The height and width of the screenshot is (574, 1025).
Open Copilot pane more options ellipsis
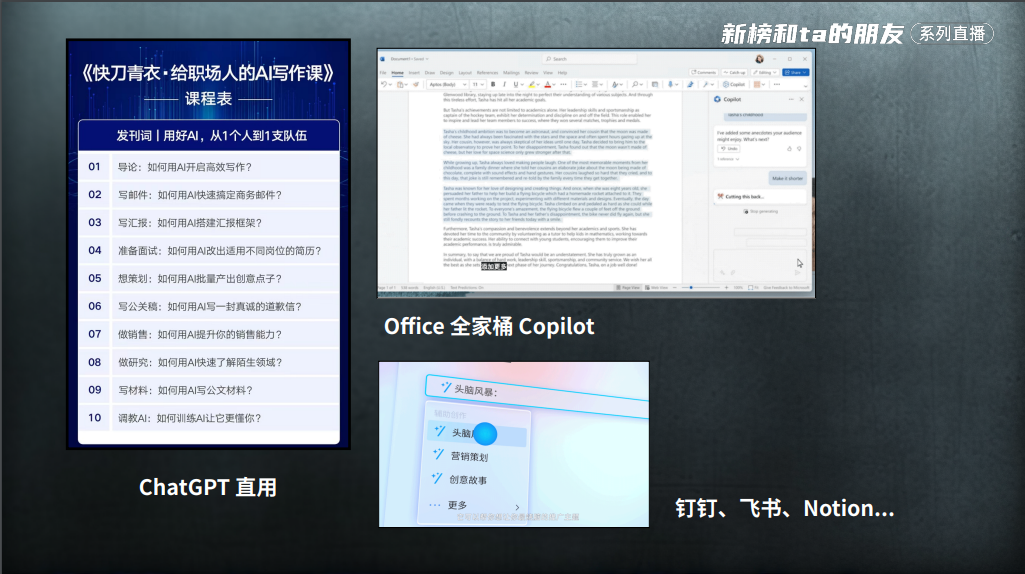coord(791,99)
